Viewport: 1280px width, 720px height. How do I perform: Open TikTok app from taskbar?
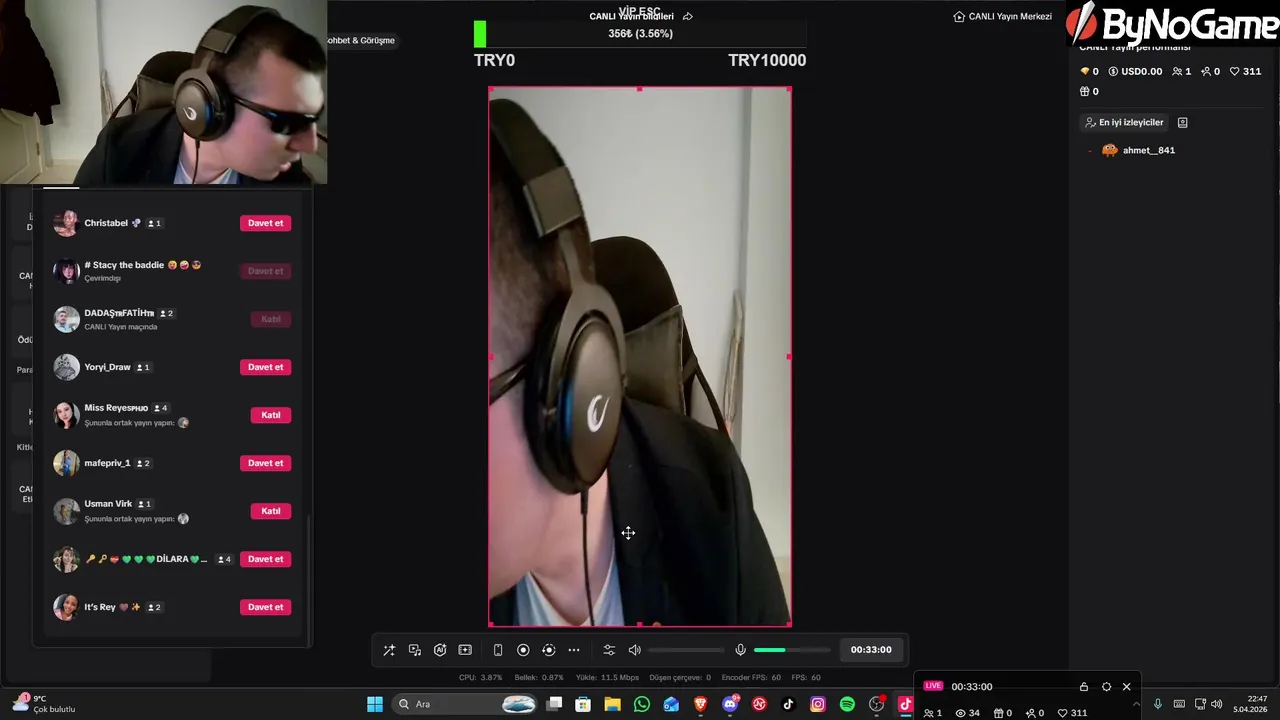(789, 704)
